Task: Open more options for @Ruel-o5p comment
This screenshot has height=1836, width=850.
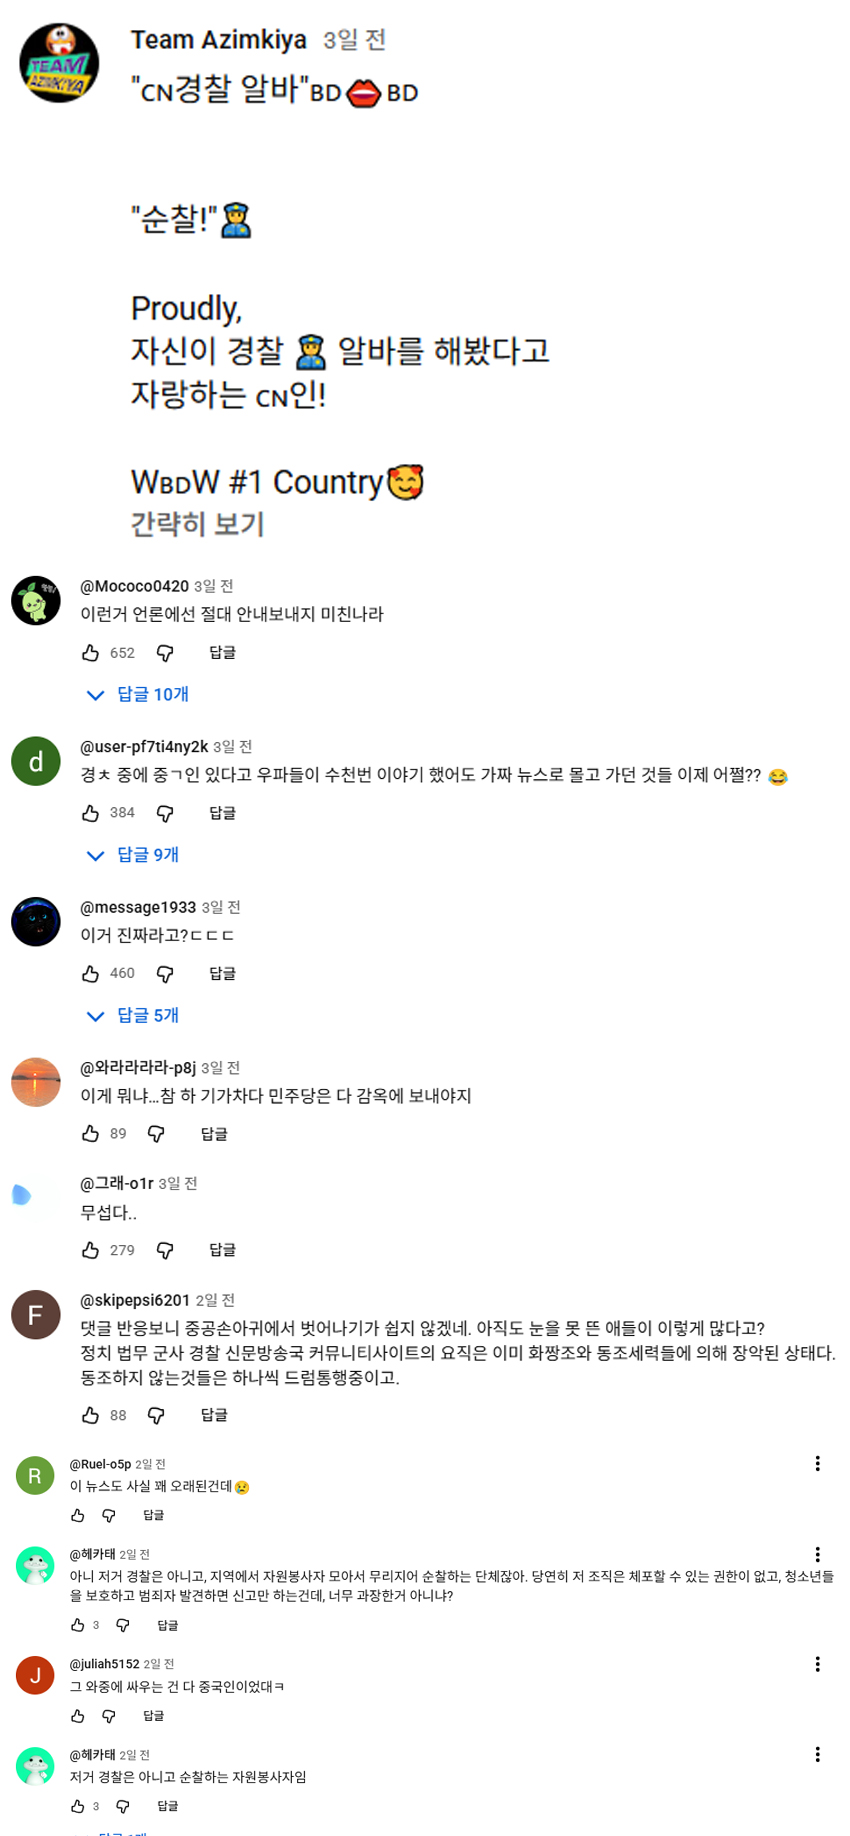Action: (x=817, y=1464)
